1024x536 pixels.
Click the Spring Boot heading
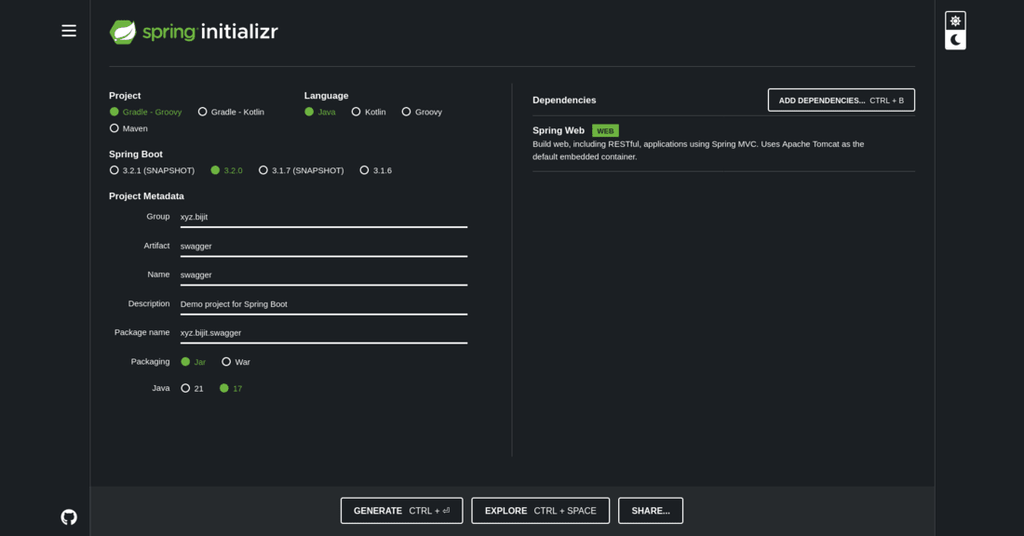[136, 154]
